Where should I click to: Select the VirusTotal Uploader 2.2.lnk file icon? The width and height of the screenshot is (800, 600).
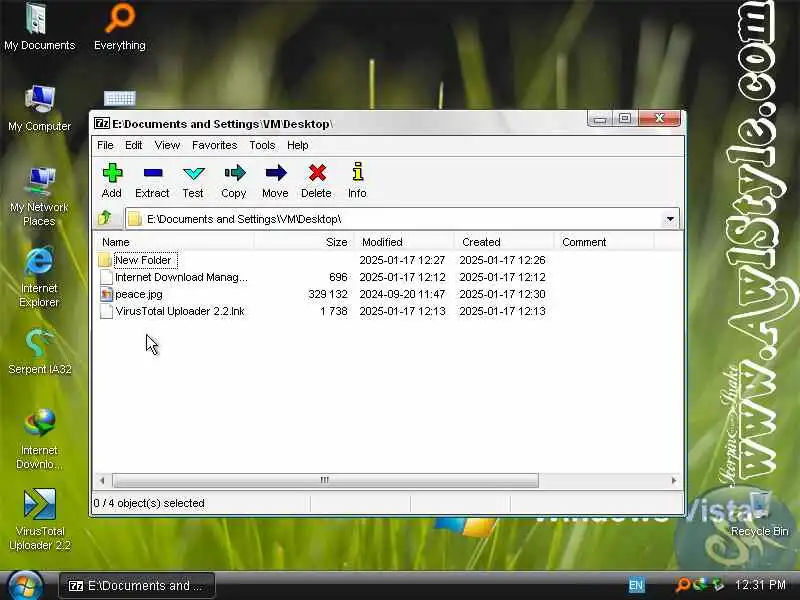[106, 311]
